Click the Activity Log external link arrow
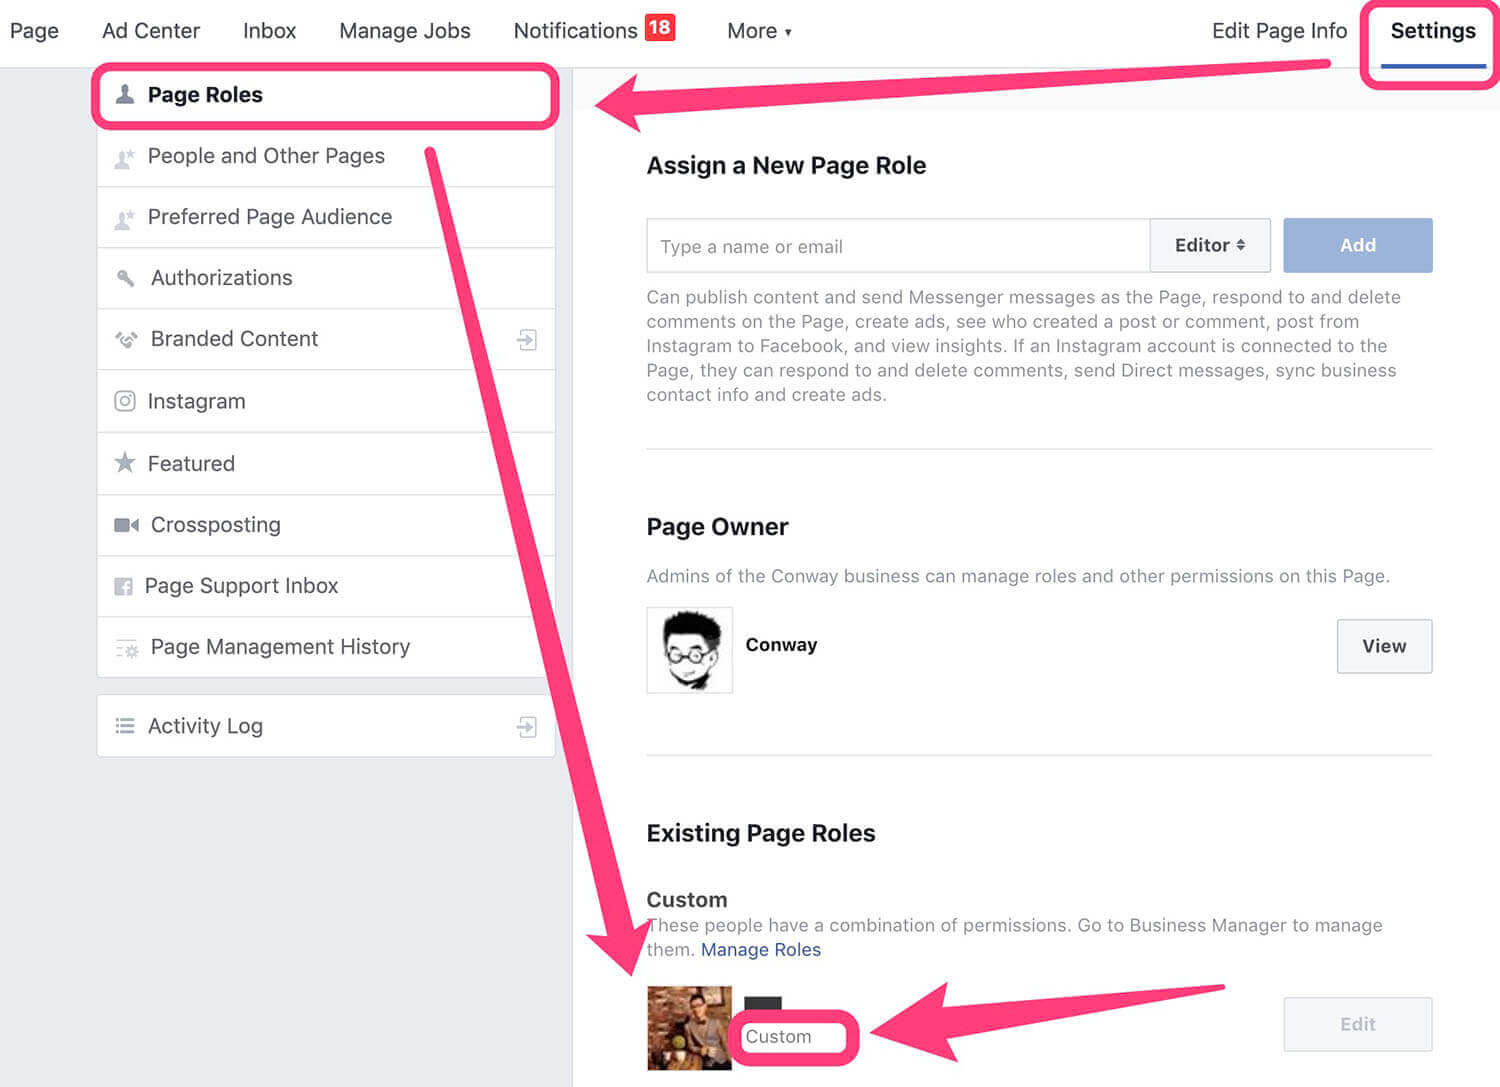Screen dimensions: 1500x1087 (527, 727)
